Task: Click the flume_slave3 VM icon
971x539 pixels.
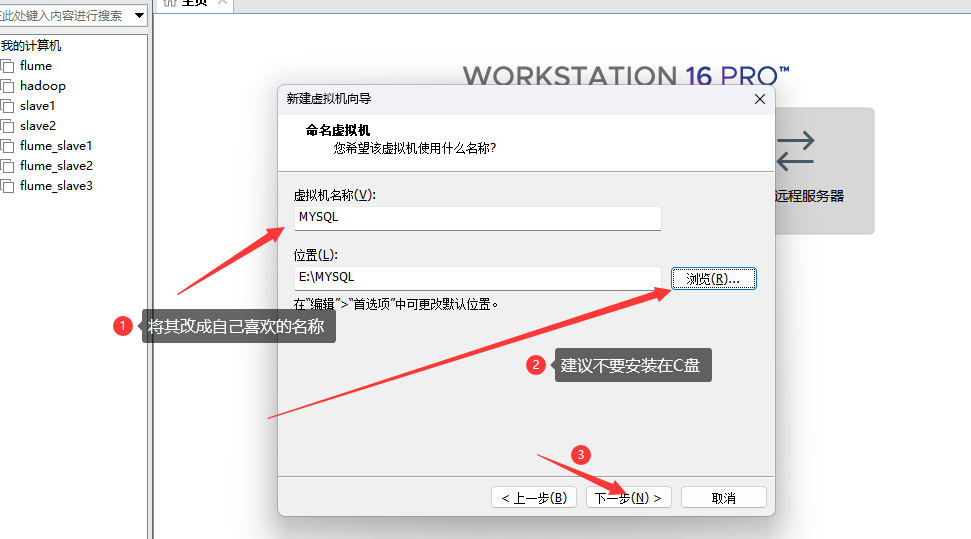Action: (x=7, y=186)
